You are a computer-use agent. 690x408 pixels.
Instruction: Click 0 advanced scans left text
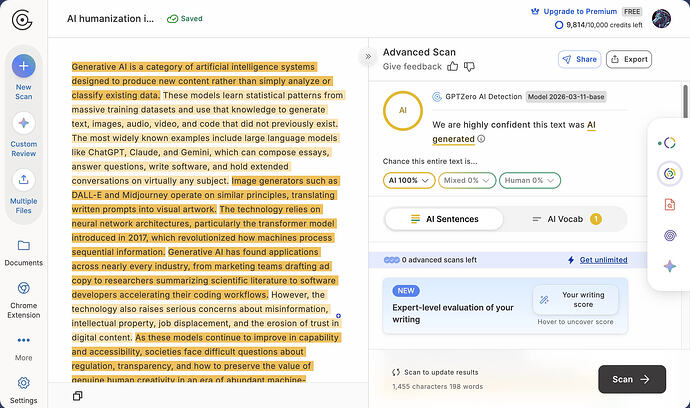click(439, 260)
